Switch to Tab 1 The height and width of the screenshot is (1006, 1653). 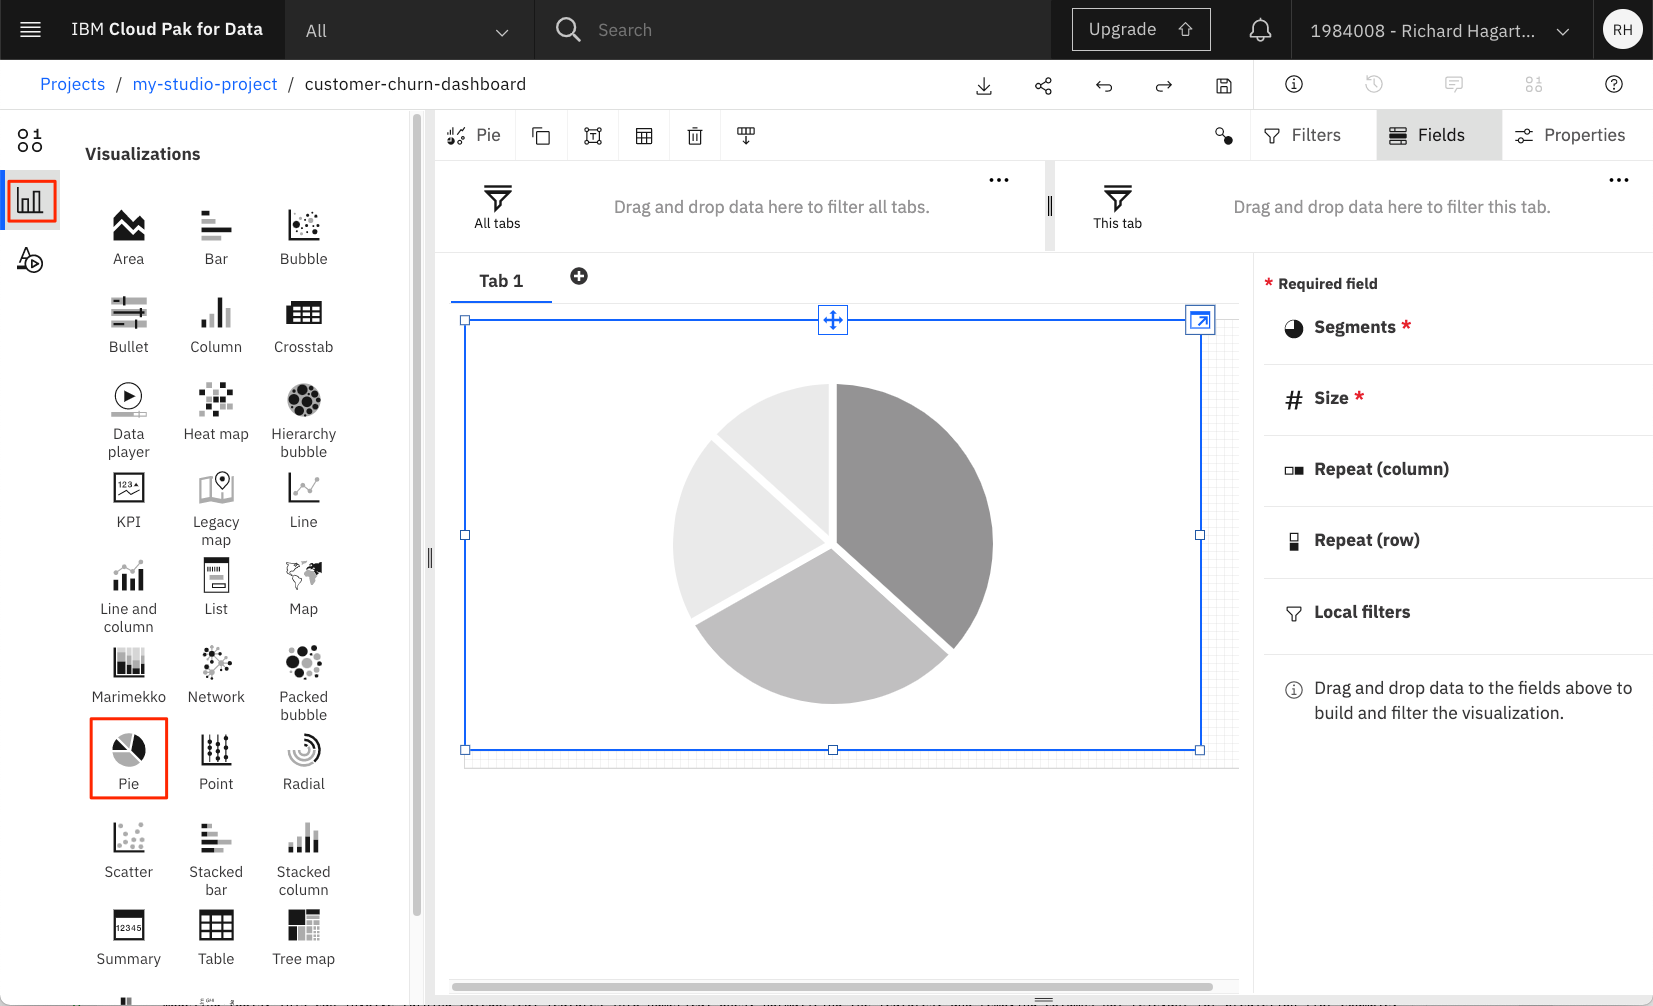(x=501, y=281)
